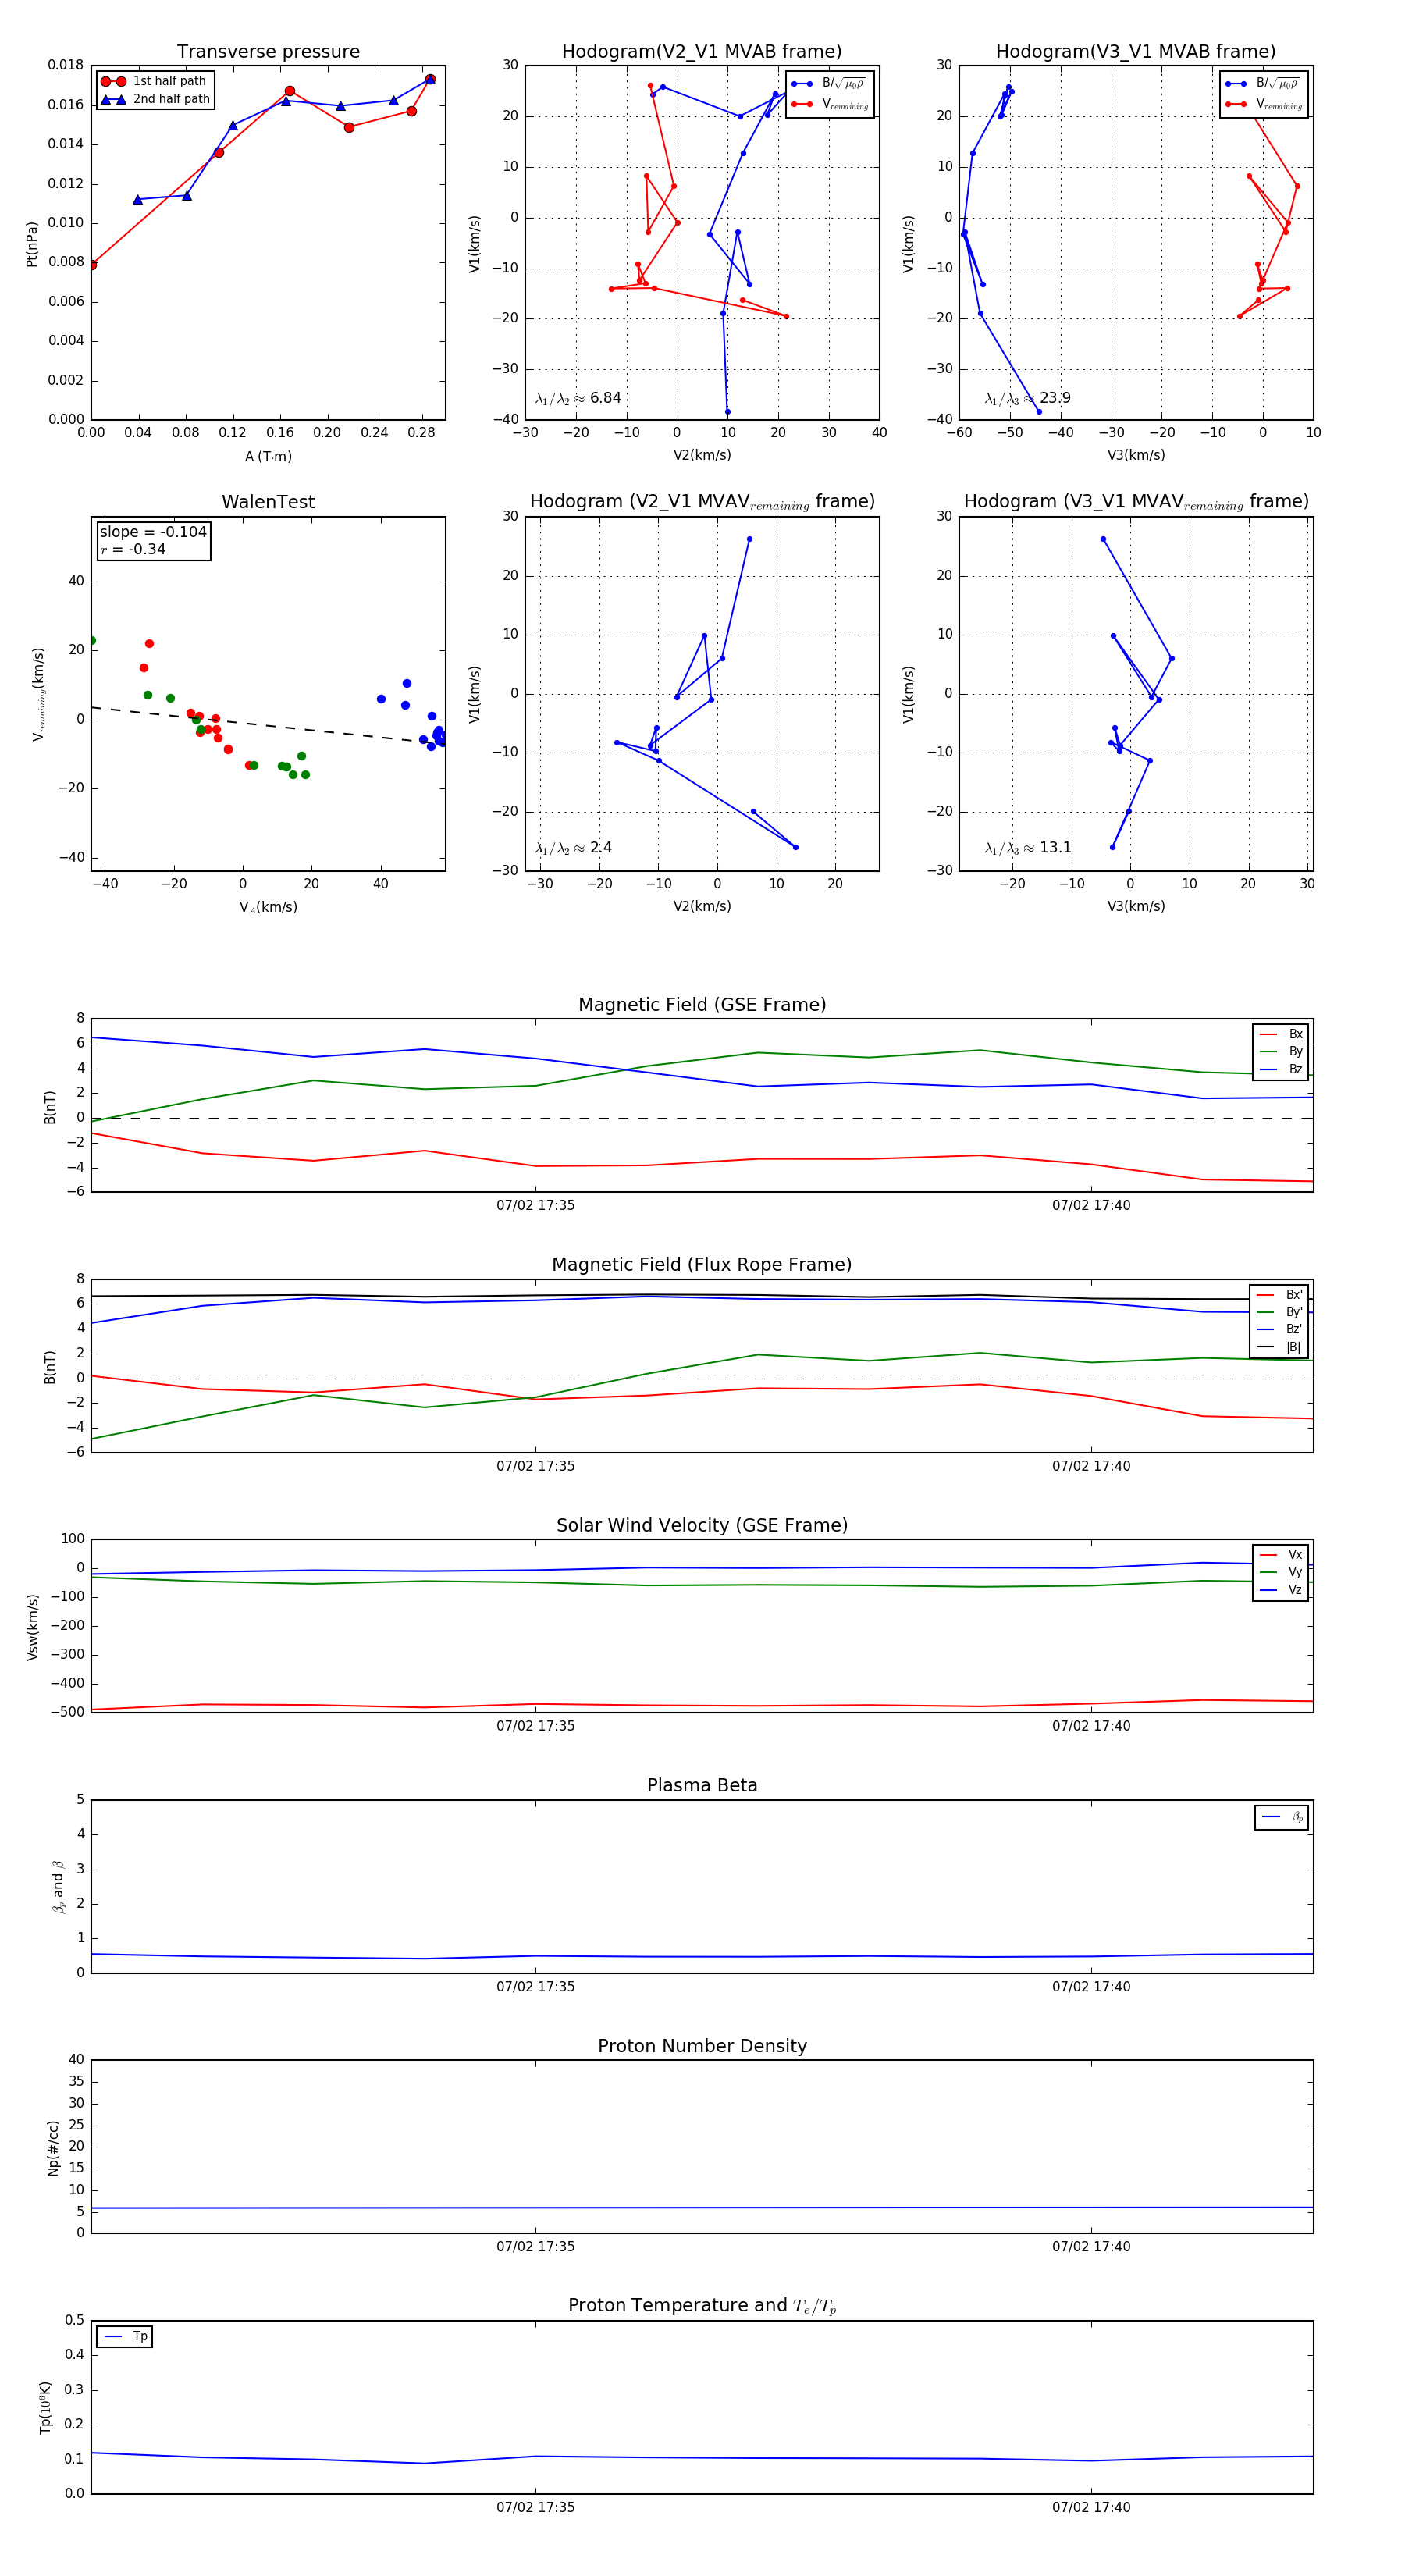
Task: Select the "r = -0.34" annotation
Action: click(x=133, y=549)
